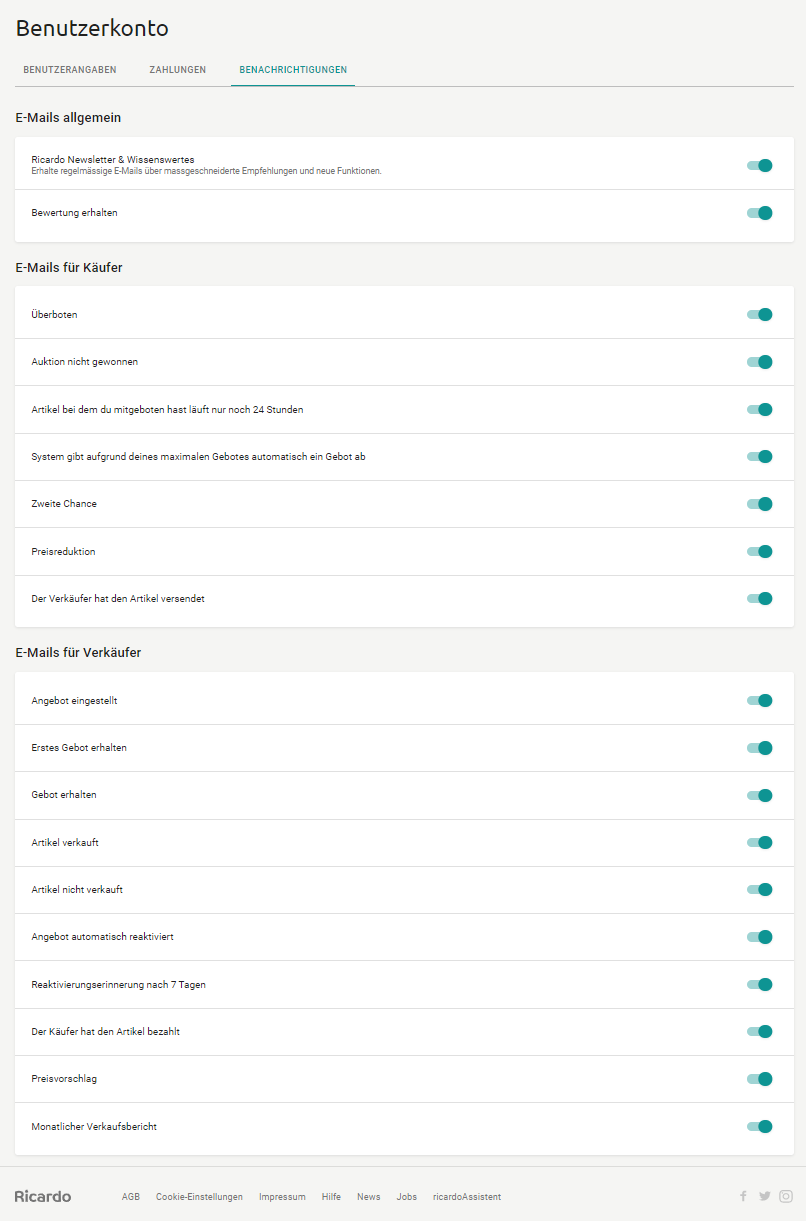Switch to the Benutzerangaben tab
Screen dimensions: 806x1221
pyautogui.click(x=70, y=70)
